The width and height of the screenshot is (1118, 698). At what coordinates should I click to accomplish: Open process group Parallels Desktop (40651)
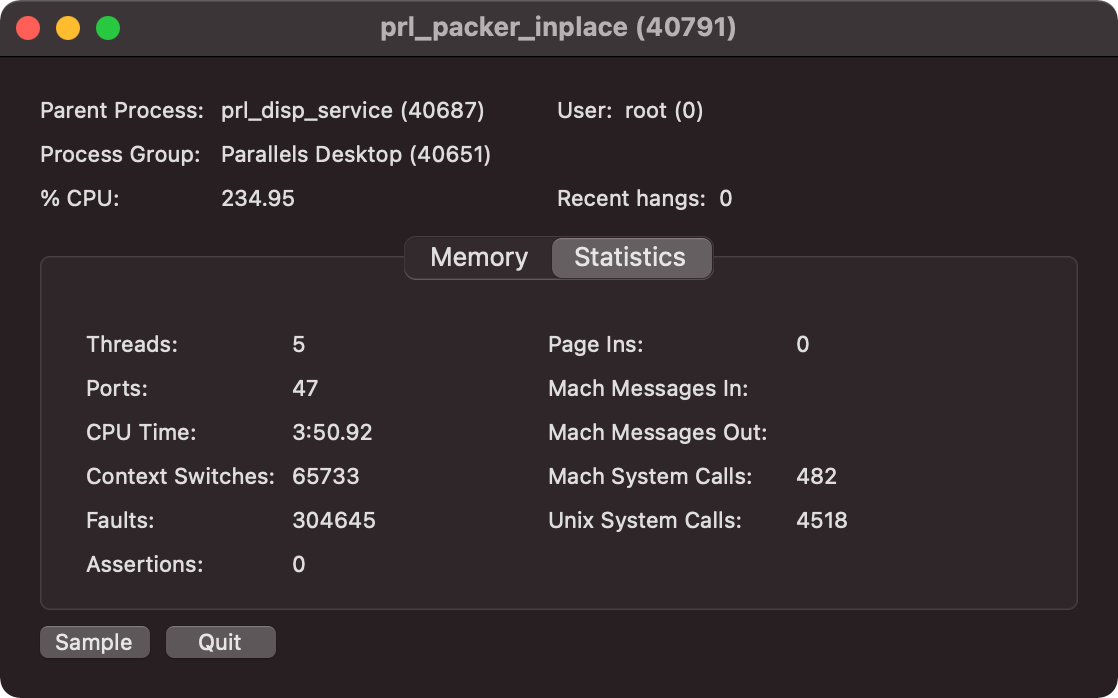pos(355,154)
